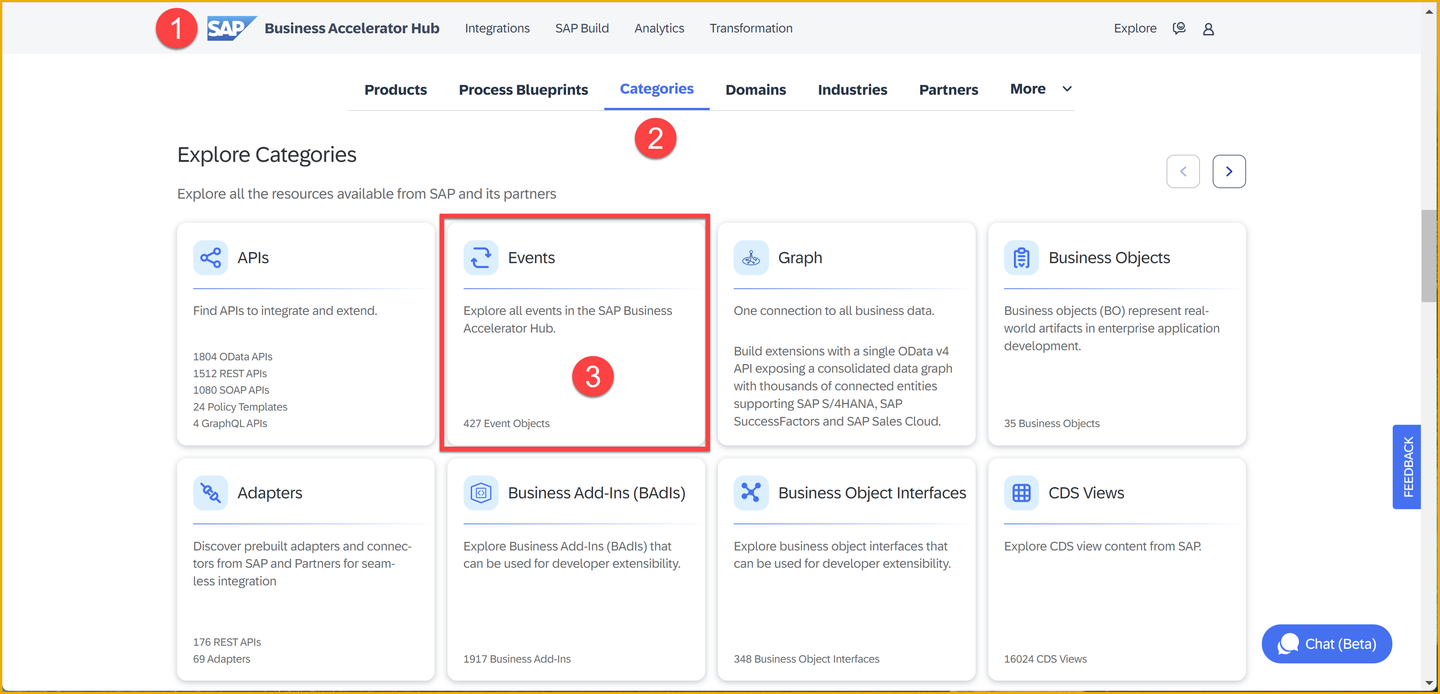Image resolution: width=1440 pixels, height=694 pixels.
Task: Click '1804 OData APIs' text
Action: tap(233, 357)
